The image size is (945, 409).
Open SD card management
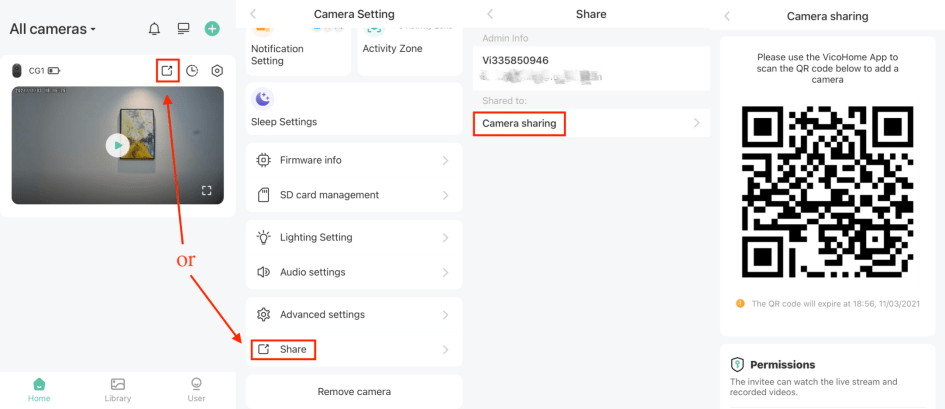(x=354, y=195)
